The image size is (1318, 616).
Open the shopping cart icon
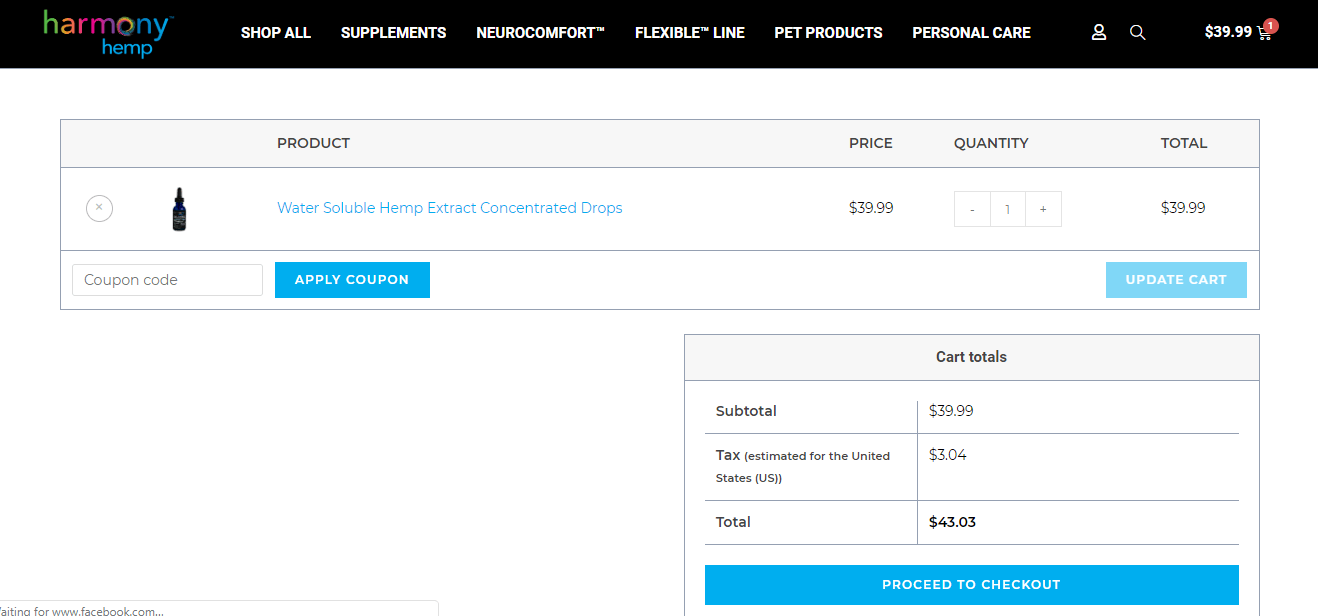(x=1264, y=33)
